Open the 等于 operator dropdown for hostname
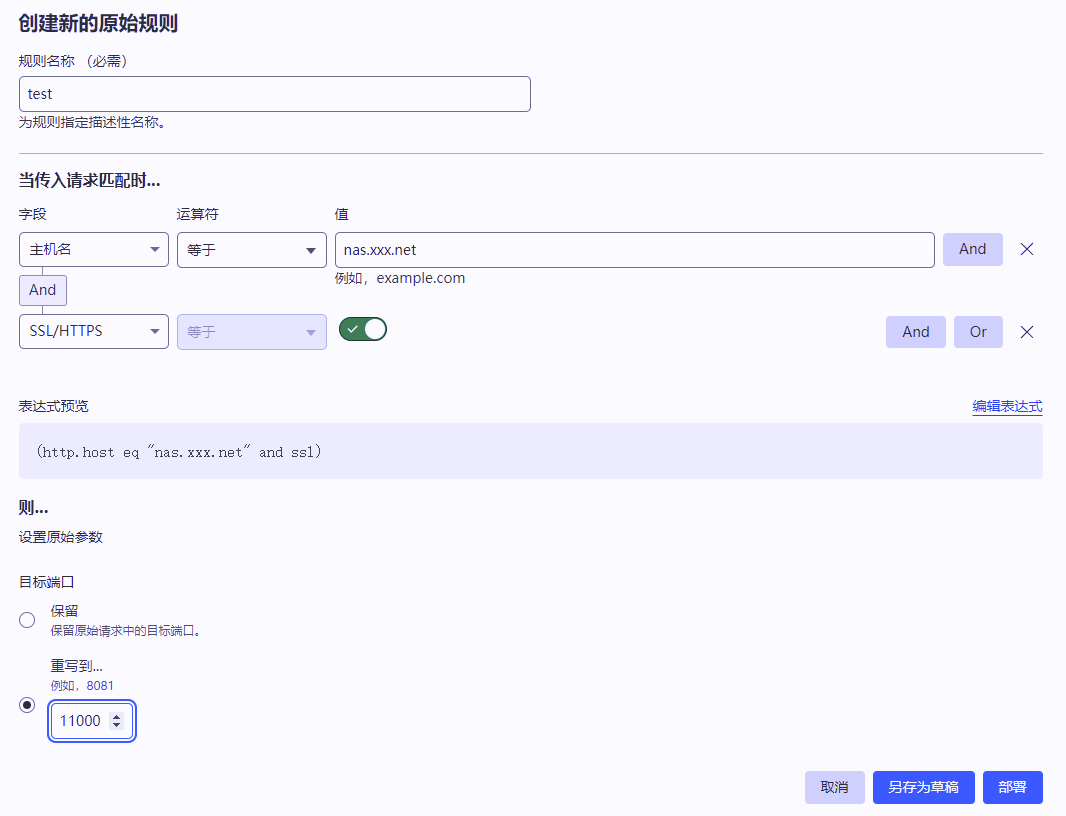 click(252, 250)
